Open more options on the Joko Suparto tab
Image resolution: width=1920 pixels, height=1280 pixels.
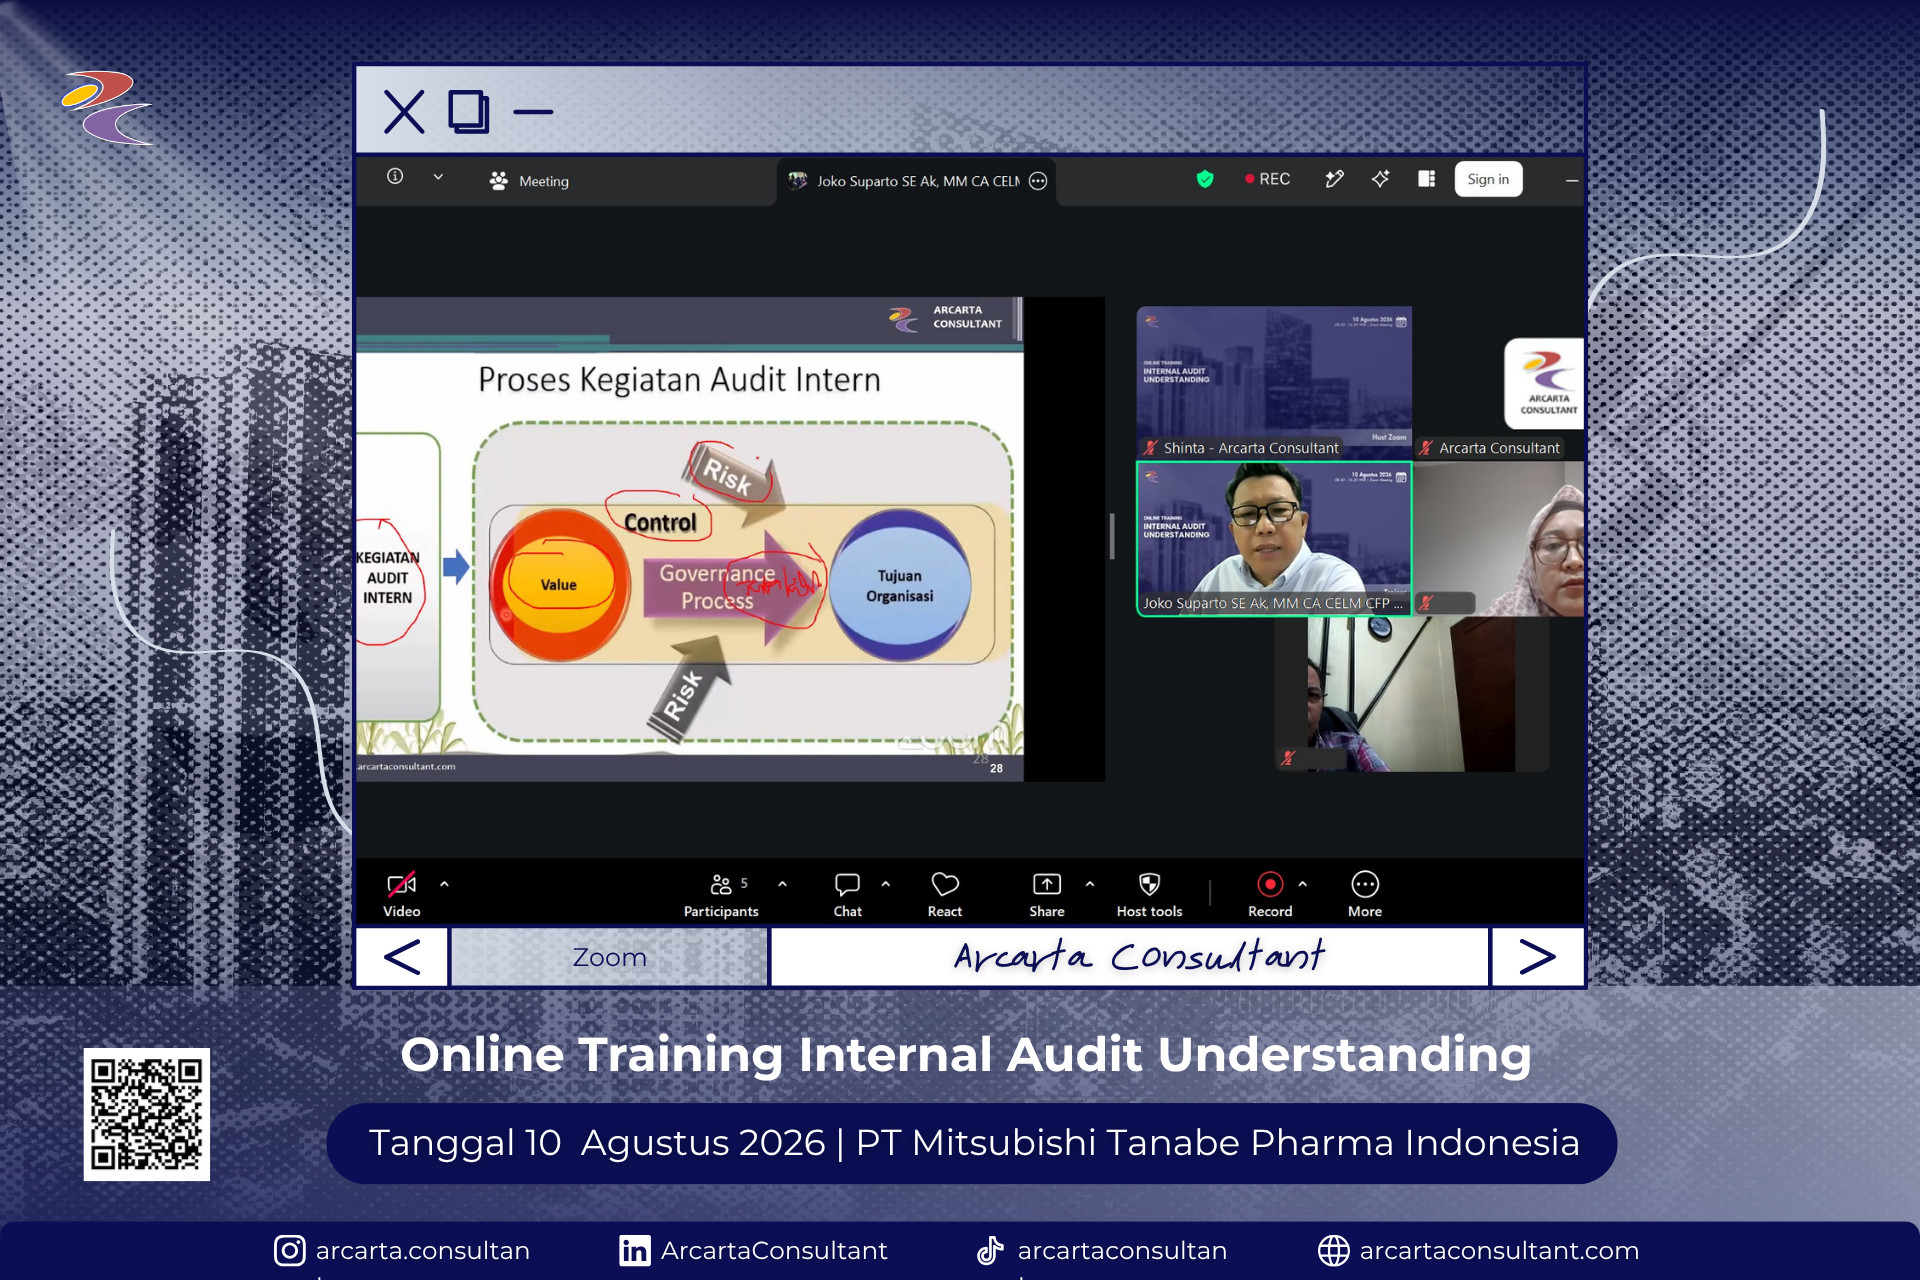pos(1038,181)
